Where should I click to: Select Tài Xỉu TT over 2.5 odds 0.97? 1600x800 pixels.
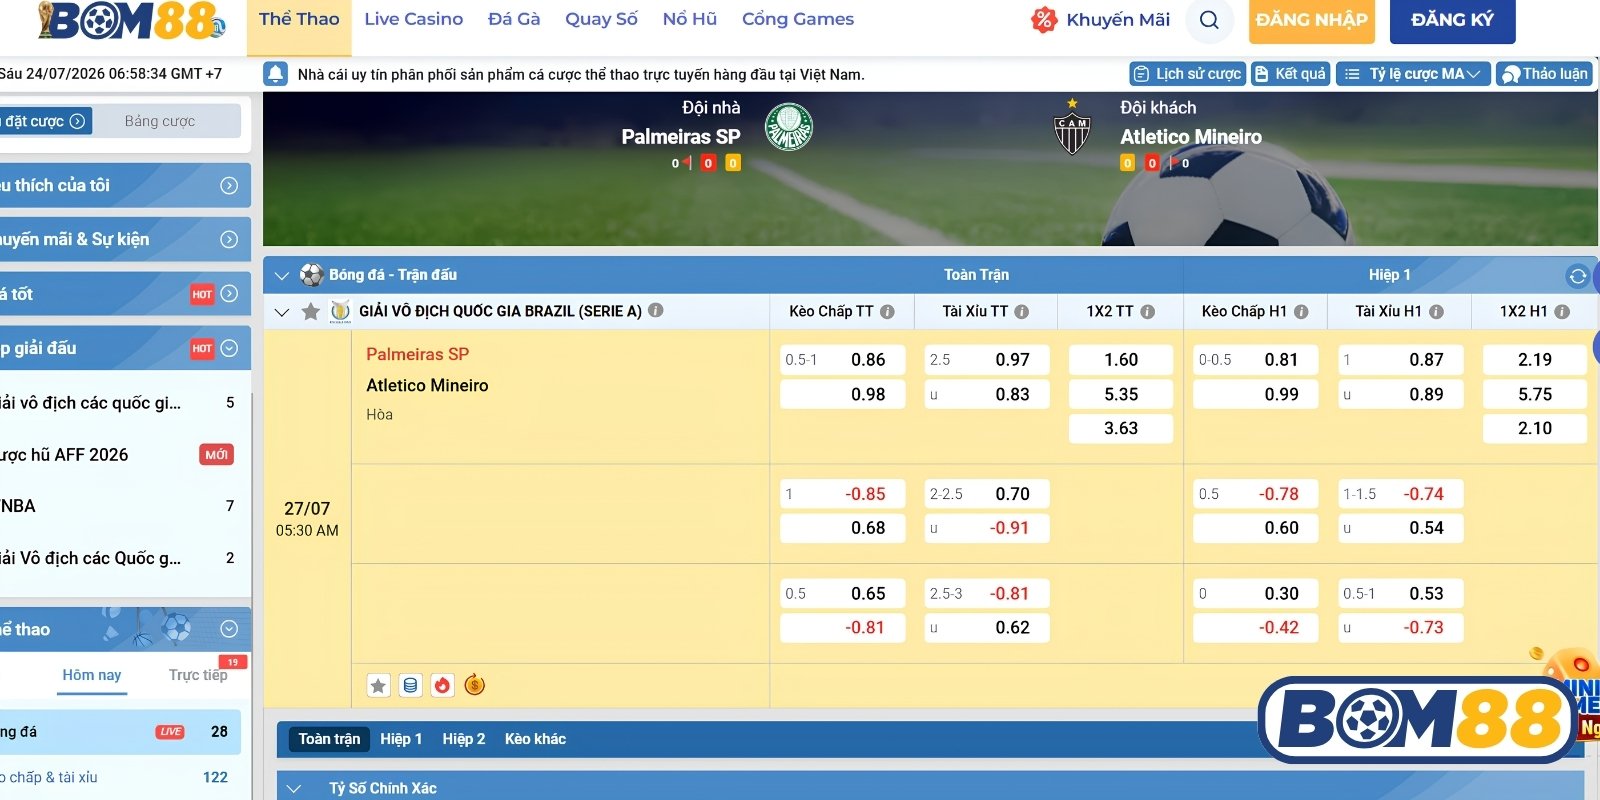[987, 360]
